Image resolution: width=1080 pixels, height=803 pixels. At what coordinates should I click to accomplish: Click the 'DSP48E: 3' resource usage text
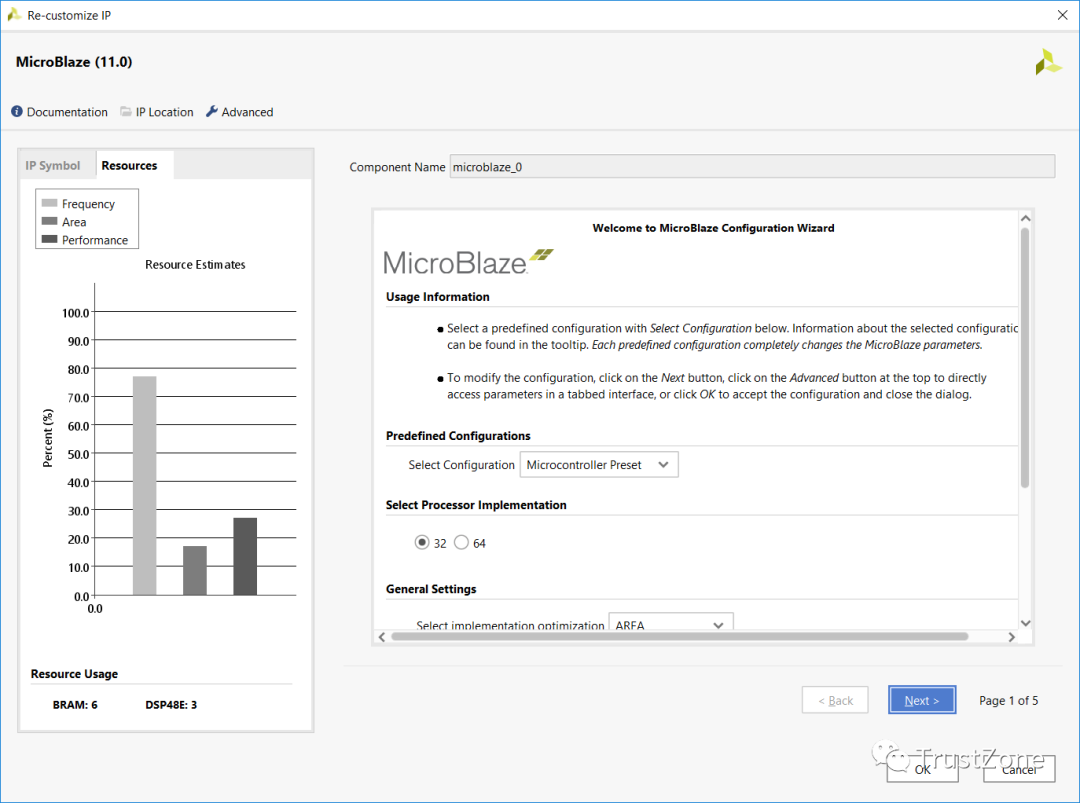[x=171, y=705]
